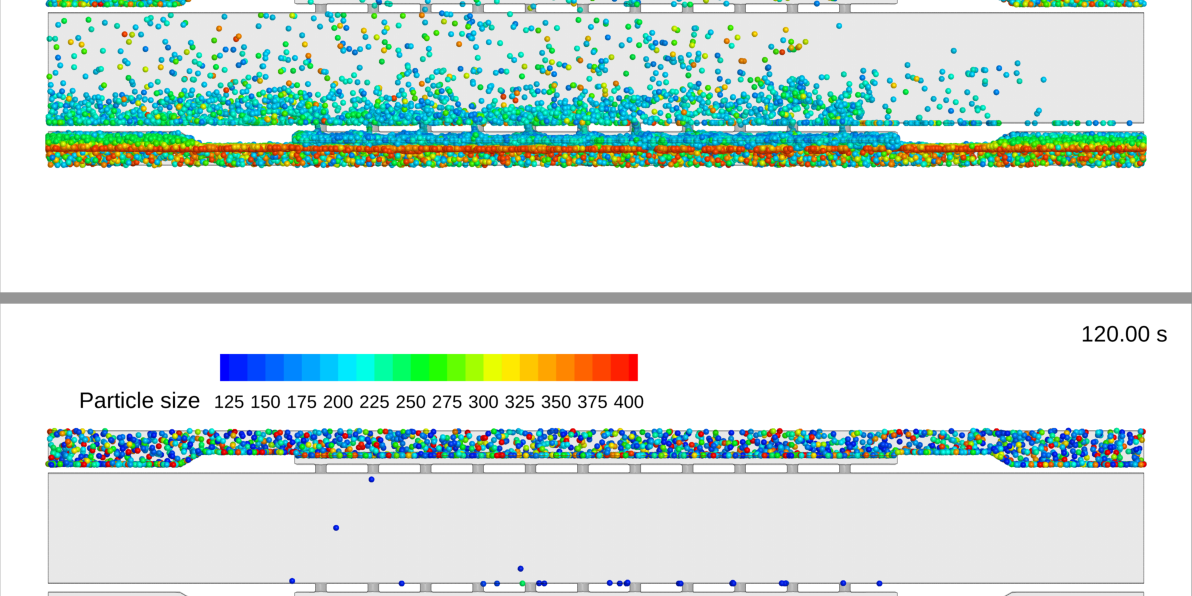
Task: Click the legend value 125
Action: point(229,403)
